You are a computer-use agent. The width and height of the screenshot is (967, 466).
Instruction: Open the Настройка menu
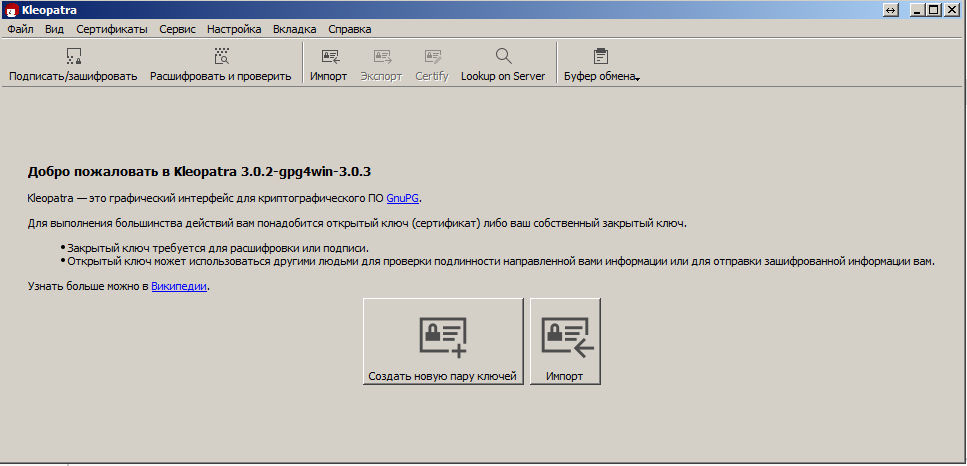pyautogui.click(x=234, y=29)
